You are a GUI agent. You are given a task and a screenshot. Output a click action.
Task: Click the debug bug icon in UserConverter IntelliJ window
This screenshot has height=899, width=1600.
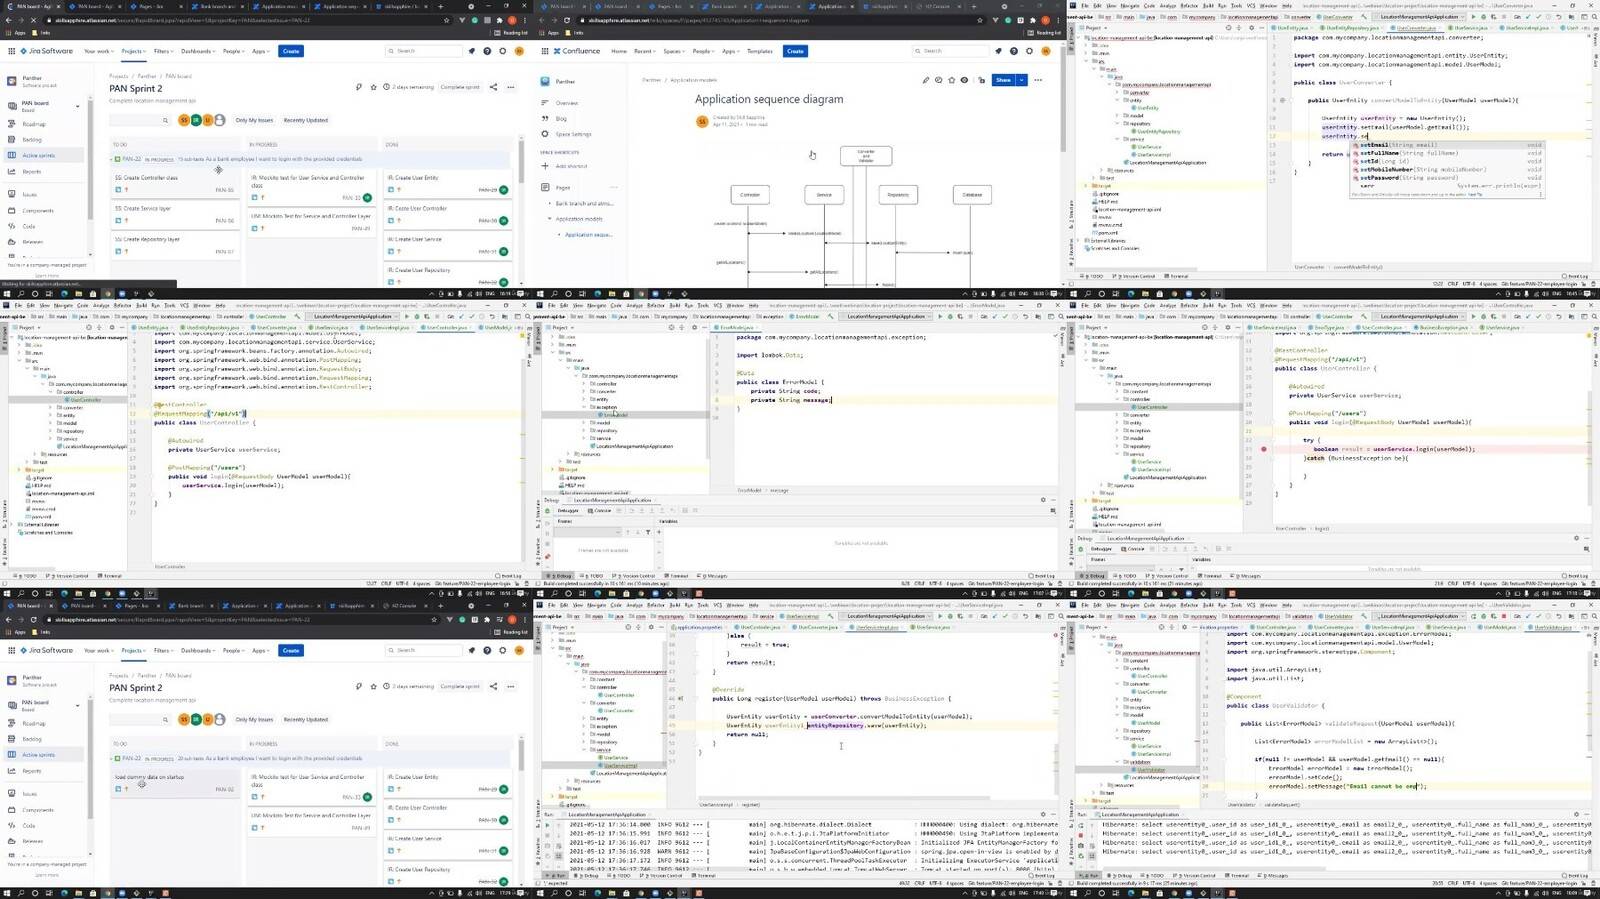1483,17
